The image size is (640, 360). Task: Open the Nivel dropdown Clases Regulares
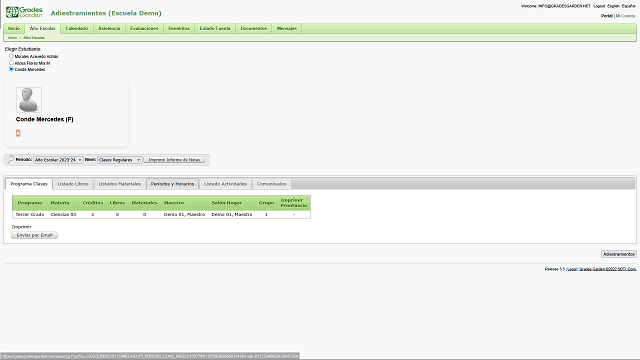click(120, 160)
